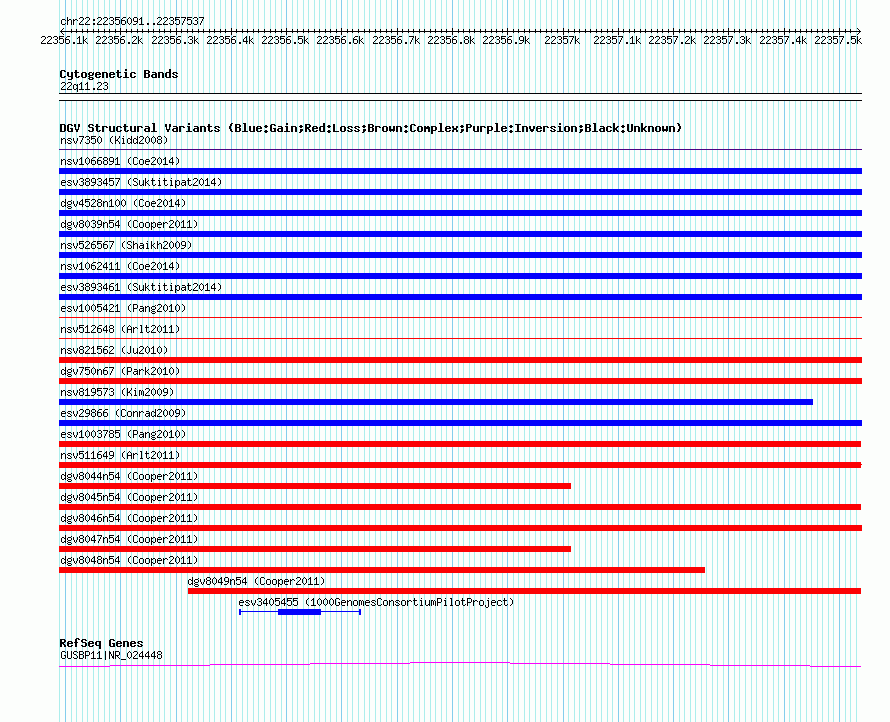Viewport: 890px width, 722px height.
Task: Click the red dgv8048n54 loss bar
Action: pos(382,570)
